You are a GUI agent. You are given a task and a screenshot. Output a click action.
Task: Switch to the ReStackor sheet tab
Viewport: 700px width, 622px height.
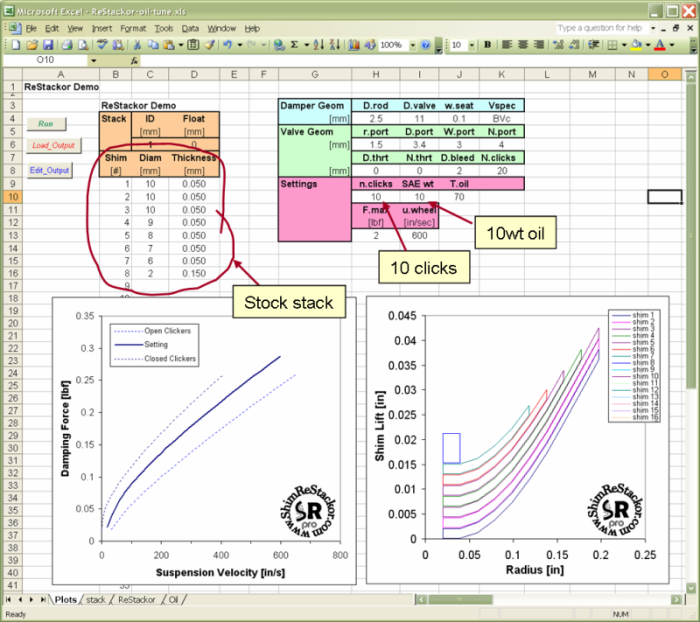(136, 600)
